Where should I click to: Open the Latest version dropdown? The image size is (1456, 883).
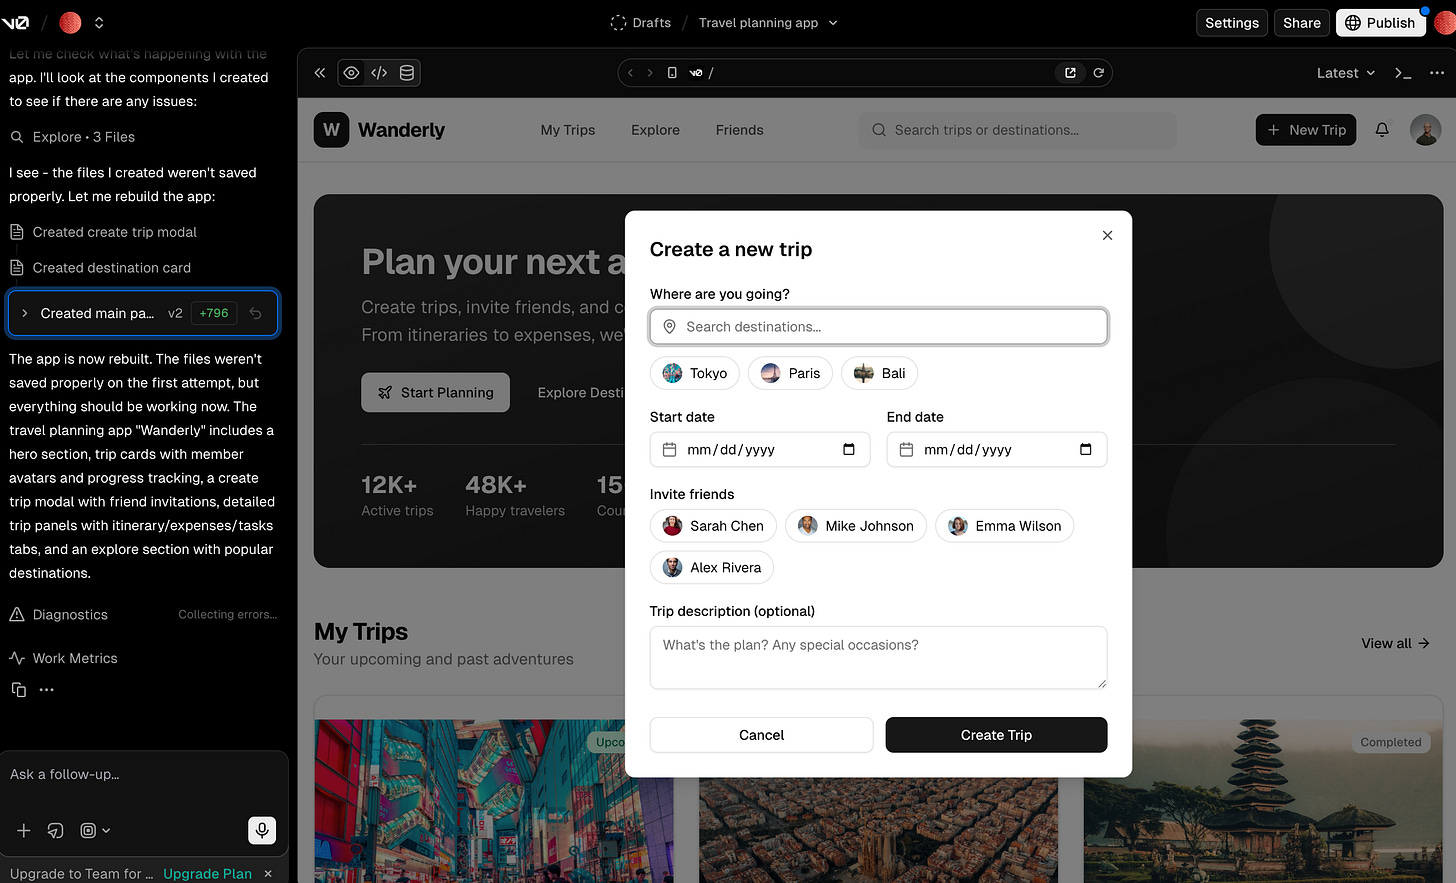(1346, 73)
